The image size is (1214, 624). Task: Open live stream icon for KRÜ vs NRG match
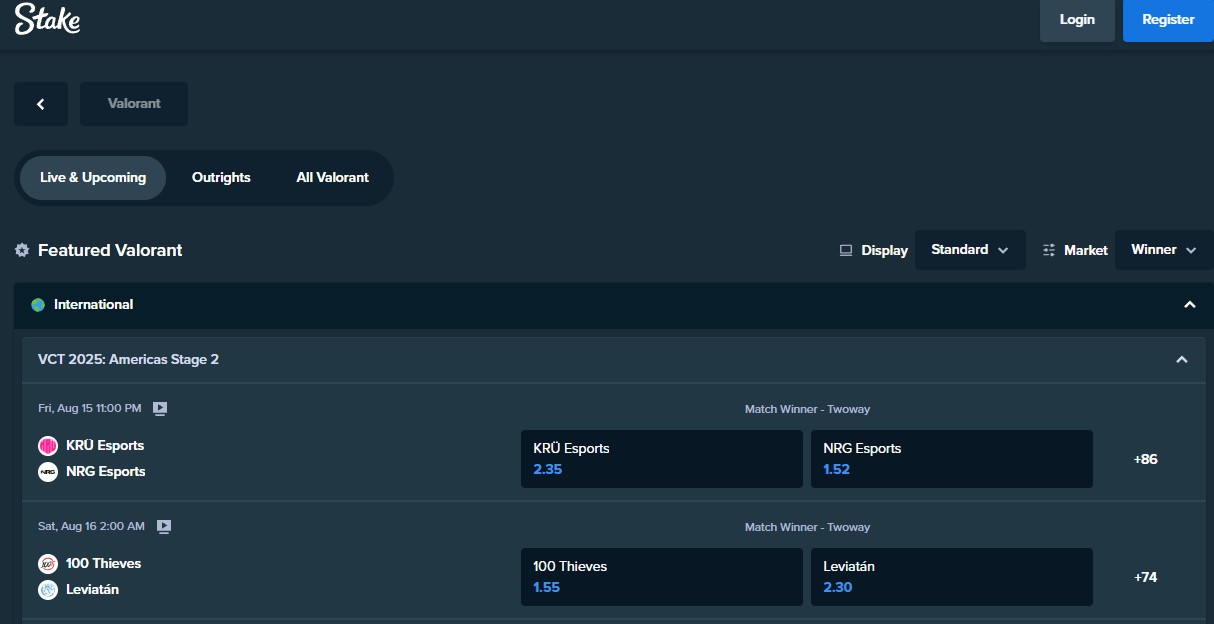coord(160,408)
